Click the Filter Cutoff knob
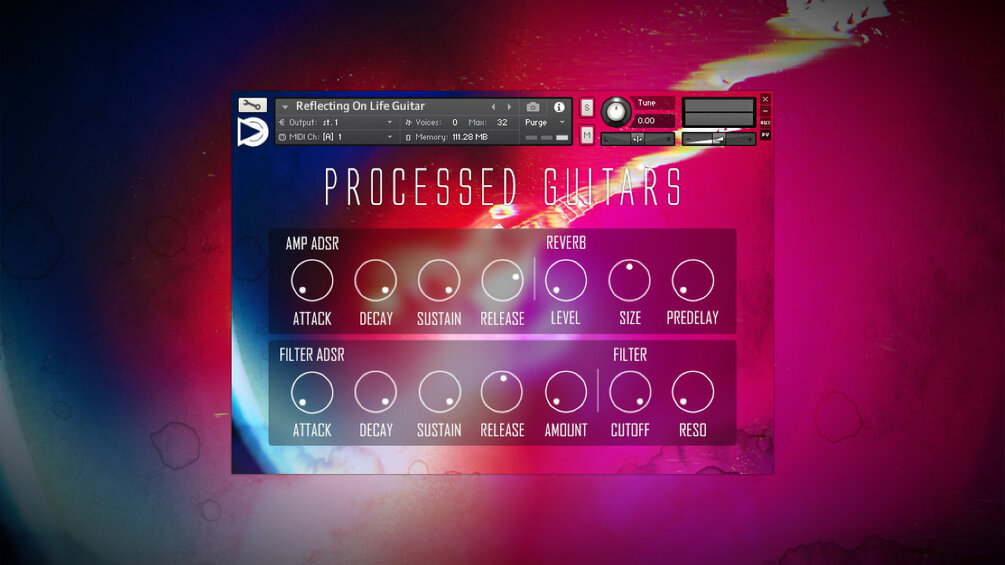Image resolution: width=1005 pixels, height=565 pixels. pyautogui.click(x=629, y=392)
